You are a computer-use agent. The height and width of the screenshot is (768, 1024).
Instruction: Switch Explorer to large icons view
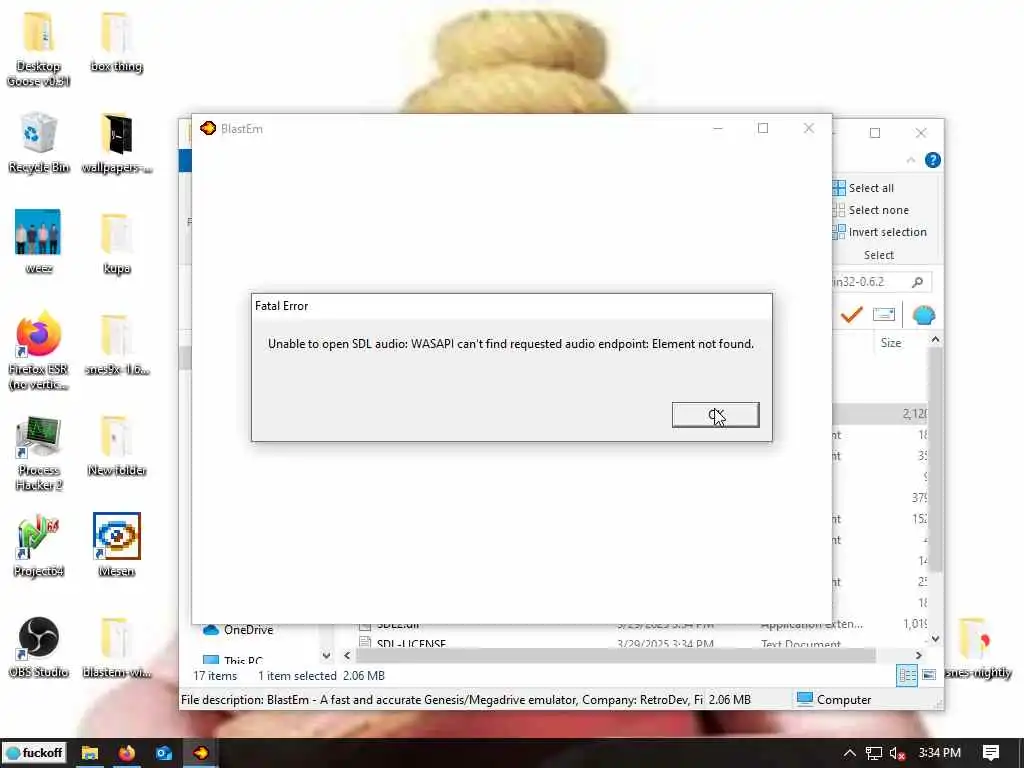click(x=928, y=675)
